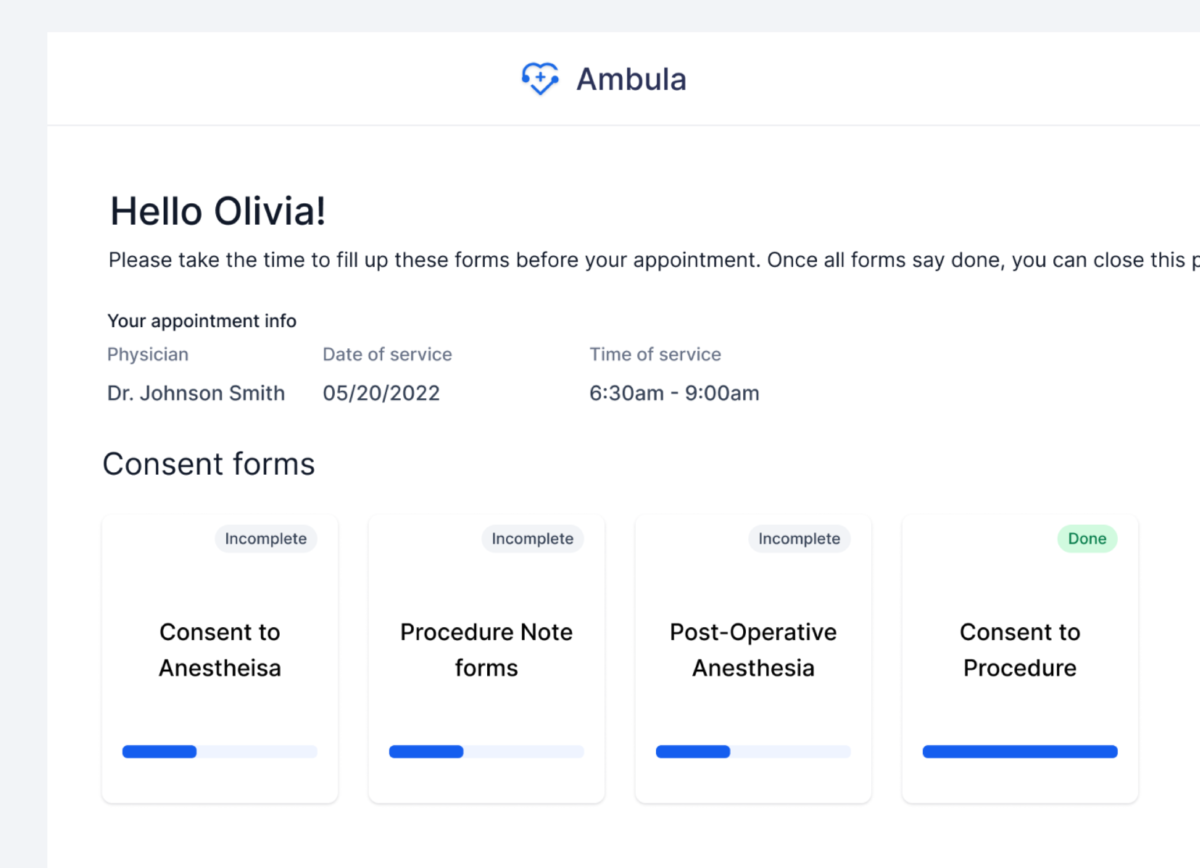The width and height of the screenshot is (1200, 868).
Task: Select the physician name Dr. Johnson Smith
Action: coord(196,393)
